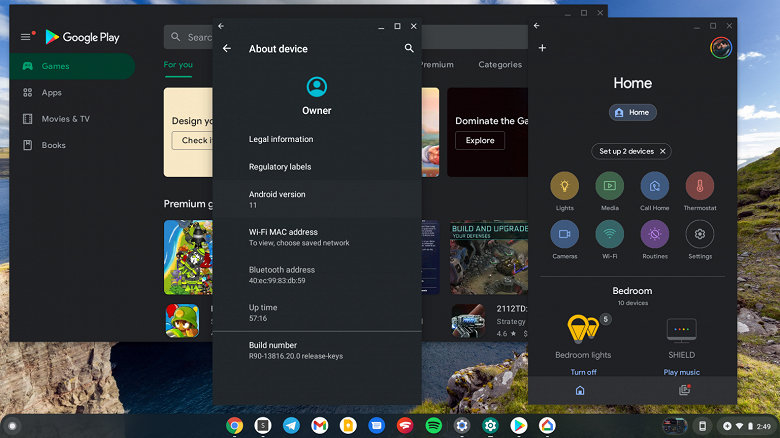780x438 pixels.
Task: Open the account avatar in Google Home
Action: 720,48
